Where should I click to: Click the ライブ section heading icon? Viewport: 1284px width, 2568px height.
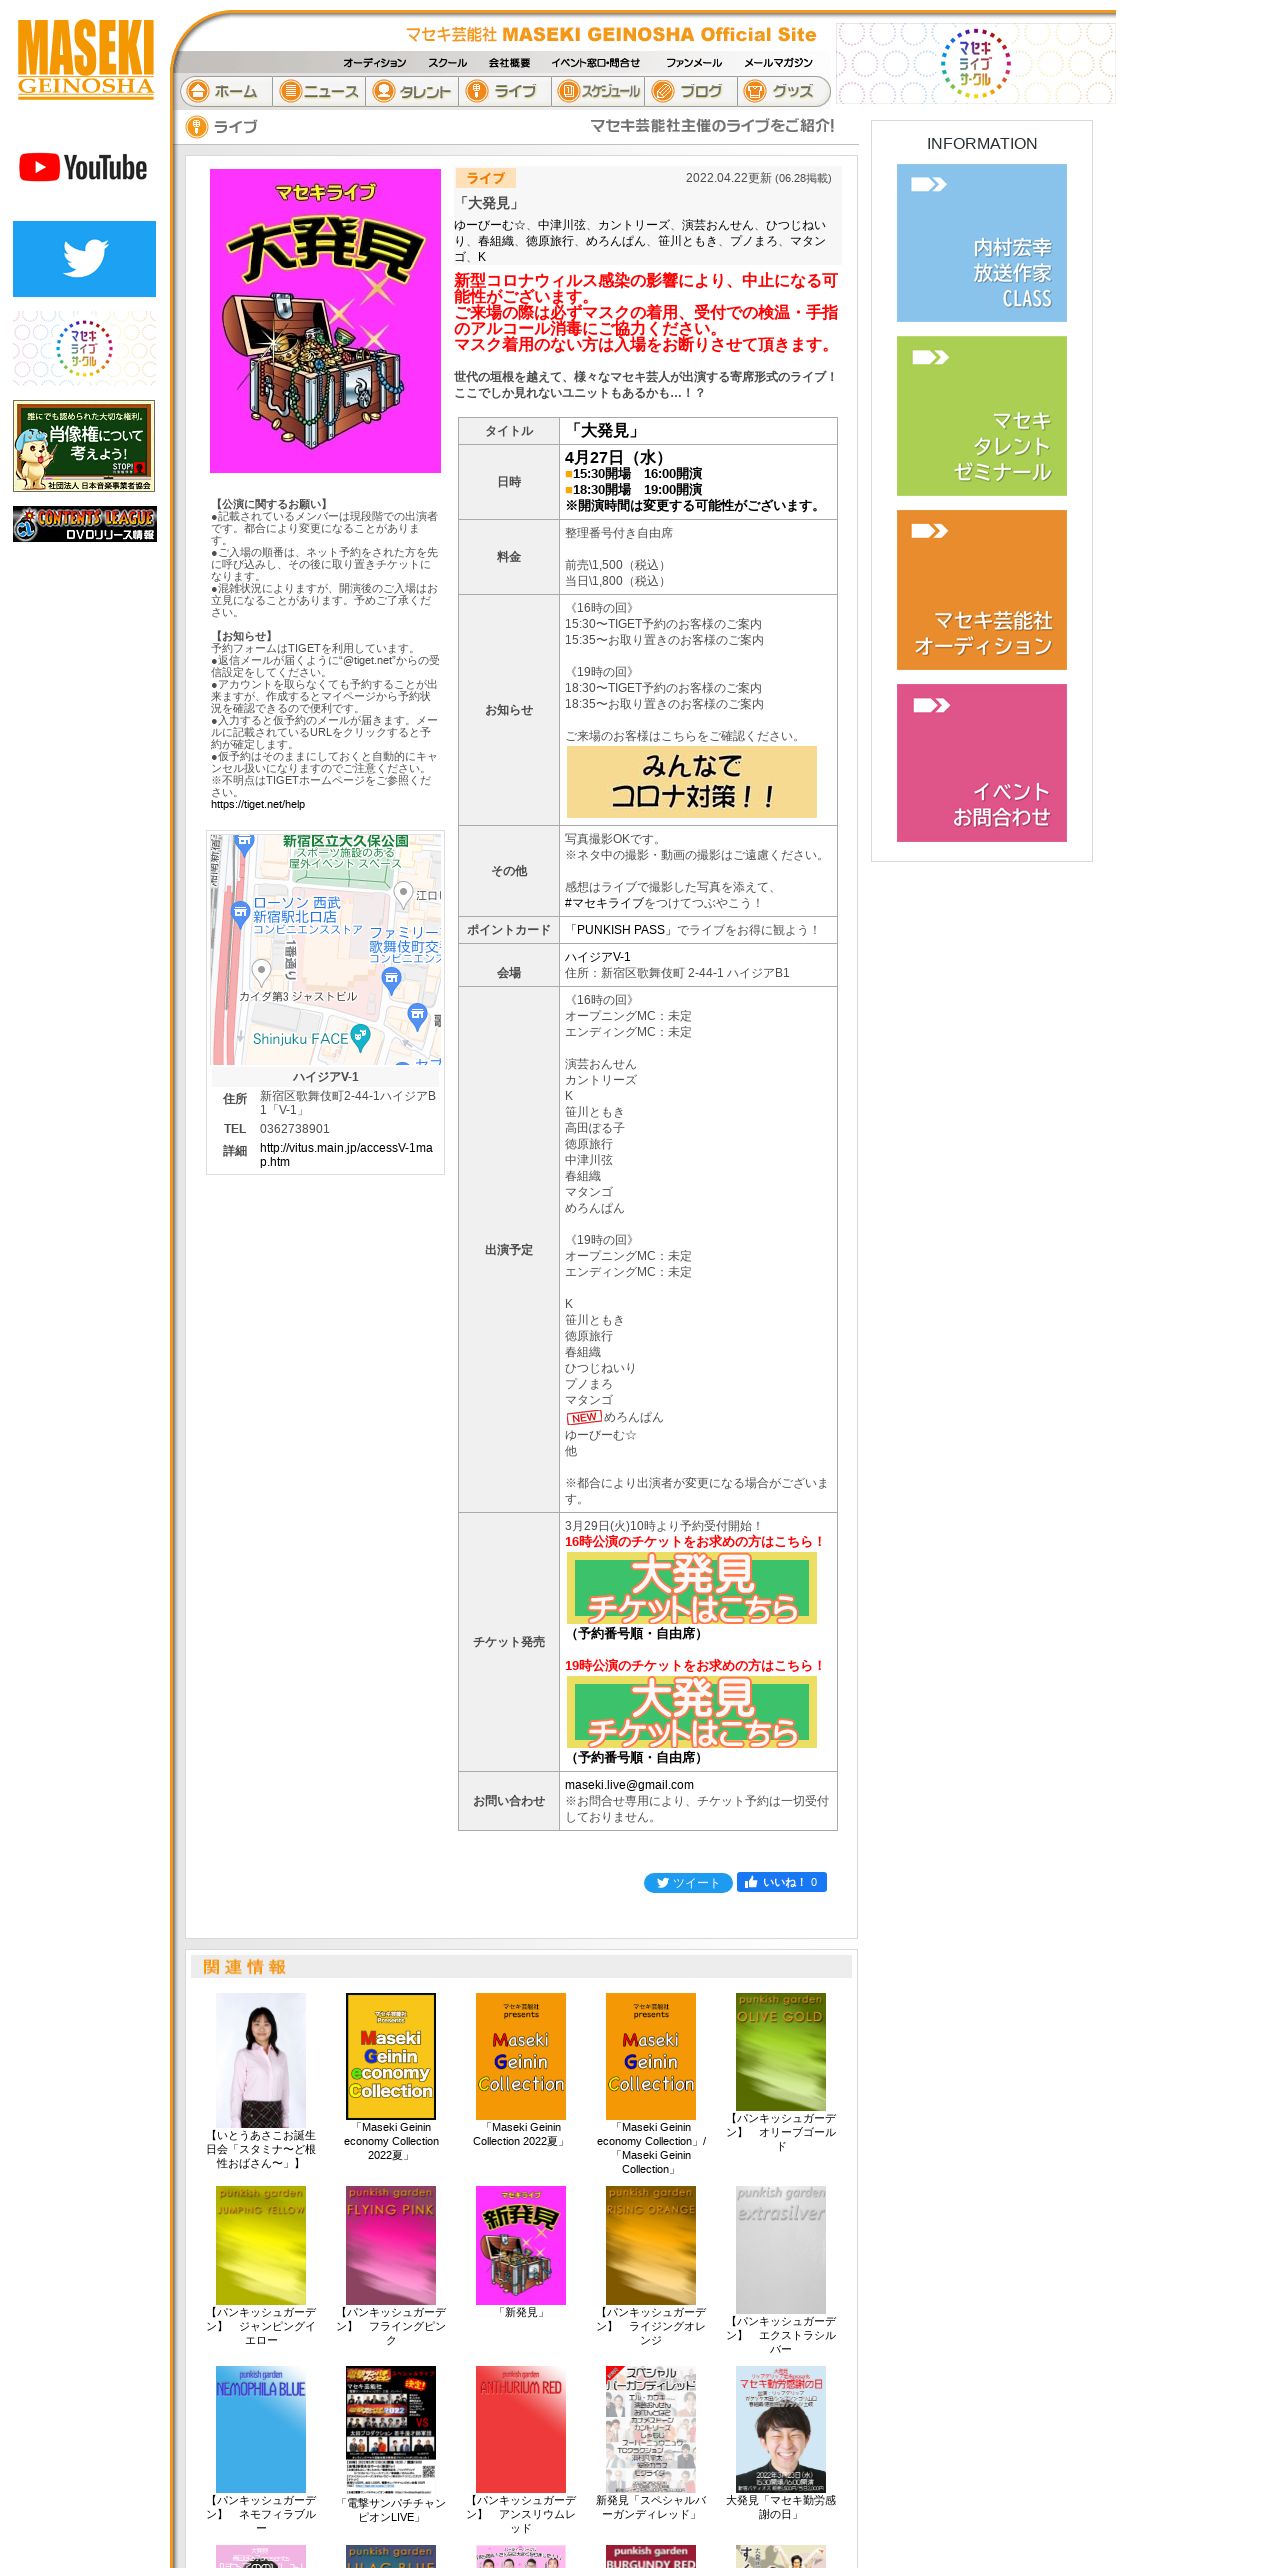pos(196,126)
